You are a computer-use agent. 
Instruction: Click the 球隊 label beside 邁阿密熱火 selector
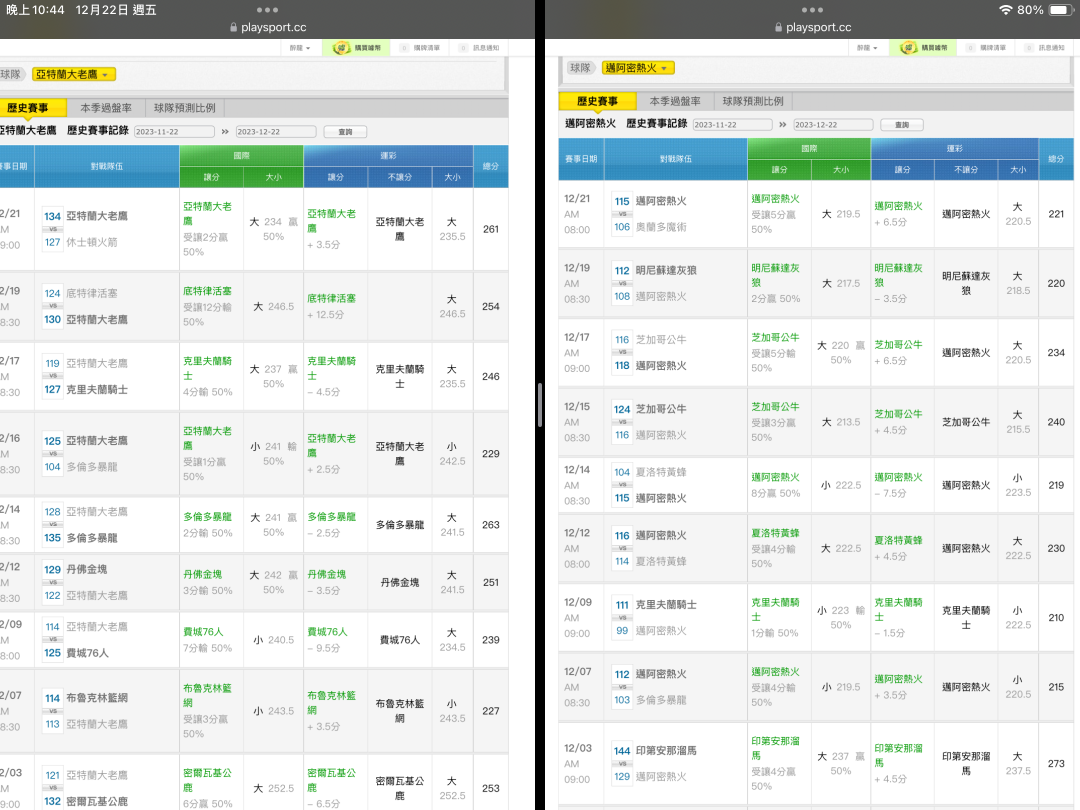581,68
